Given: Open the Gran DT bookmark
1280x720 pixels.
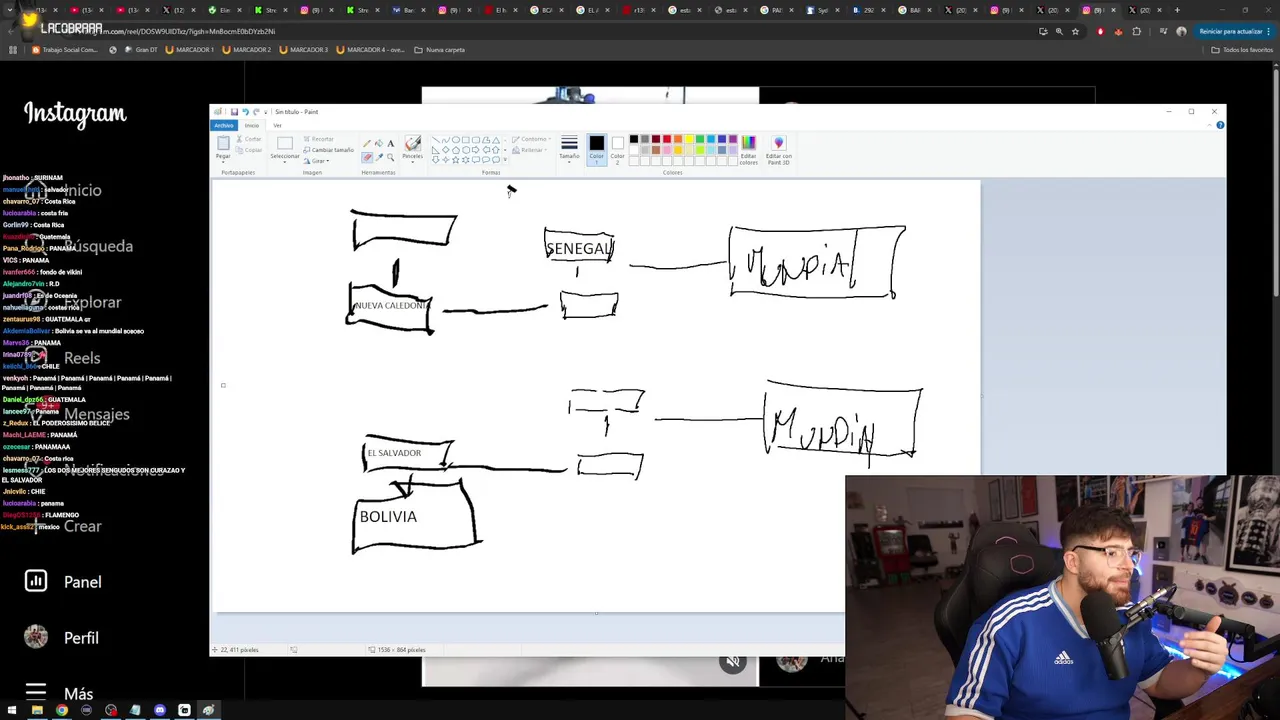Looking at the screenshot, I should click(x=141, y=49).
